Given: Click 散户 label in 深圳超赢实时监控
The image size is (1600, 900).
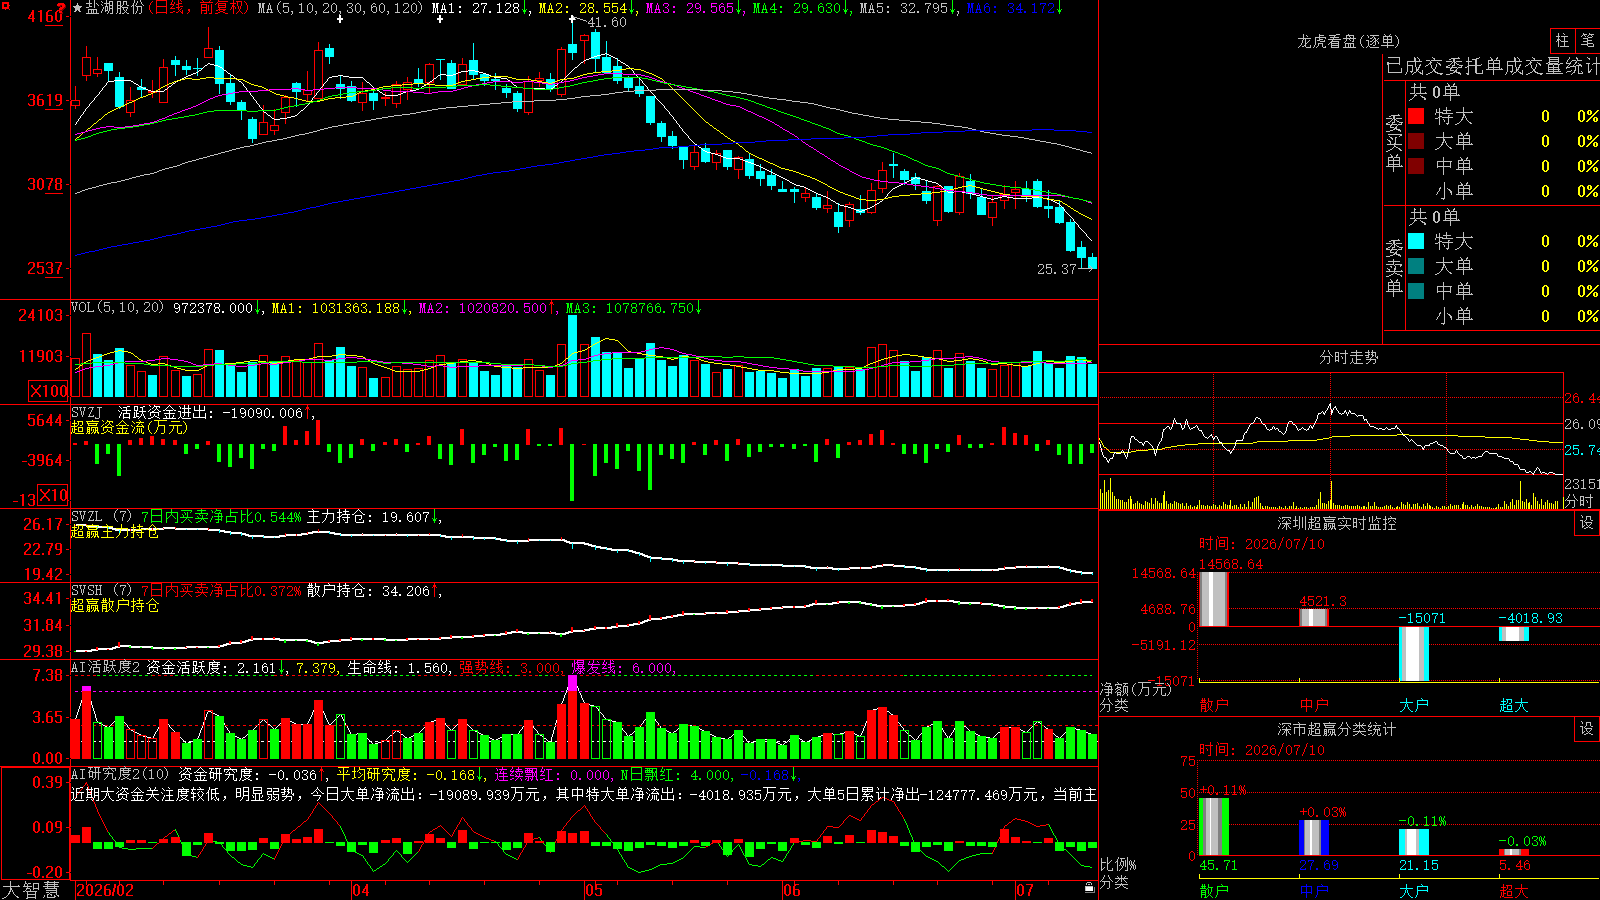Looking at the screenshot, I should [x=1213, y=705].
